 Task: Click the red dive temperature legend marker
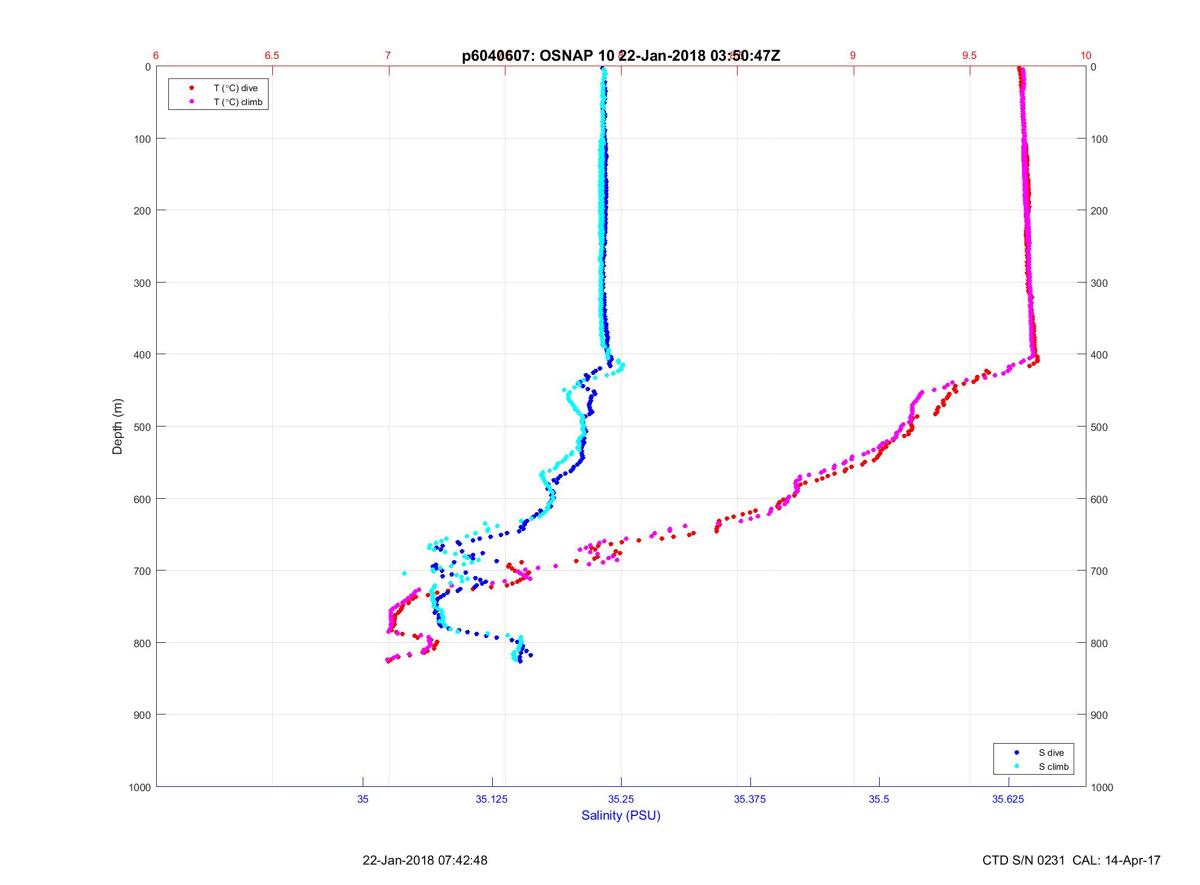191,88
